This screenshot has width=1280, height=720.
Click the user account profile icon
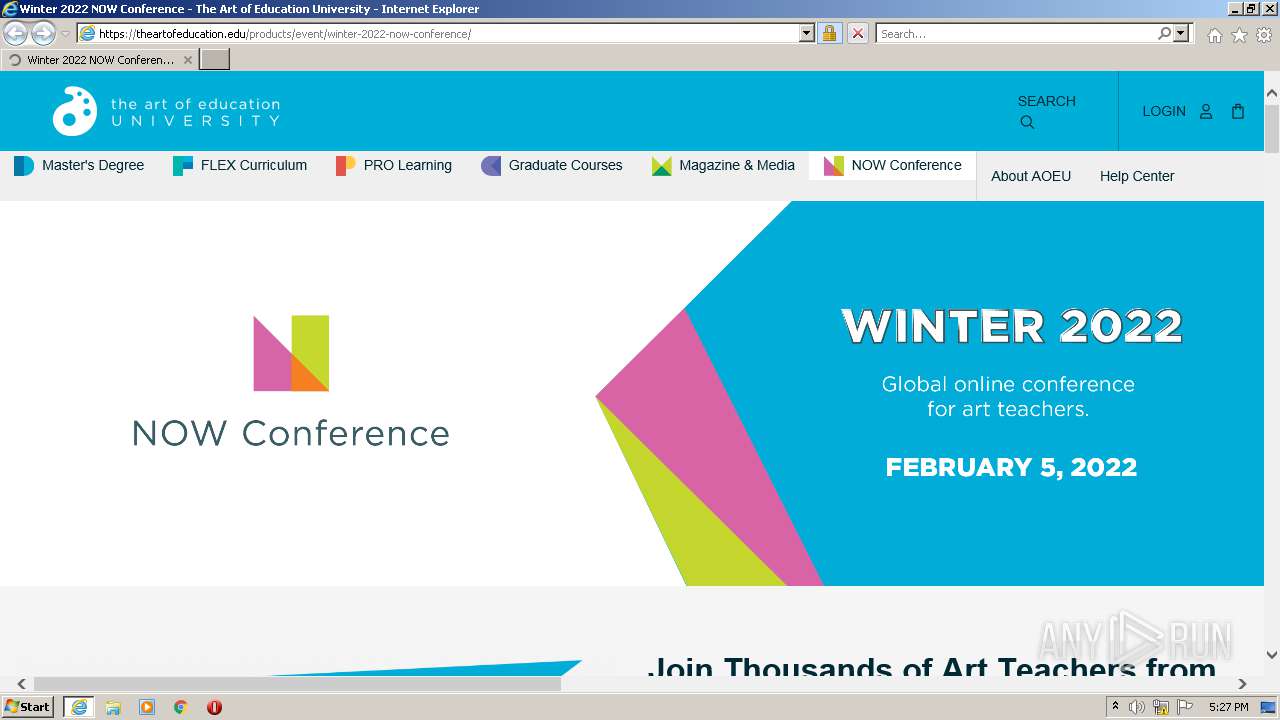[1206, 112]
